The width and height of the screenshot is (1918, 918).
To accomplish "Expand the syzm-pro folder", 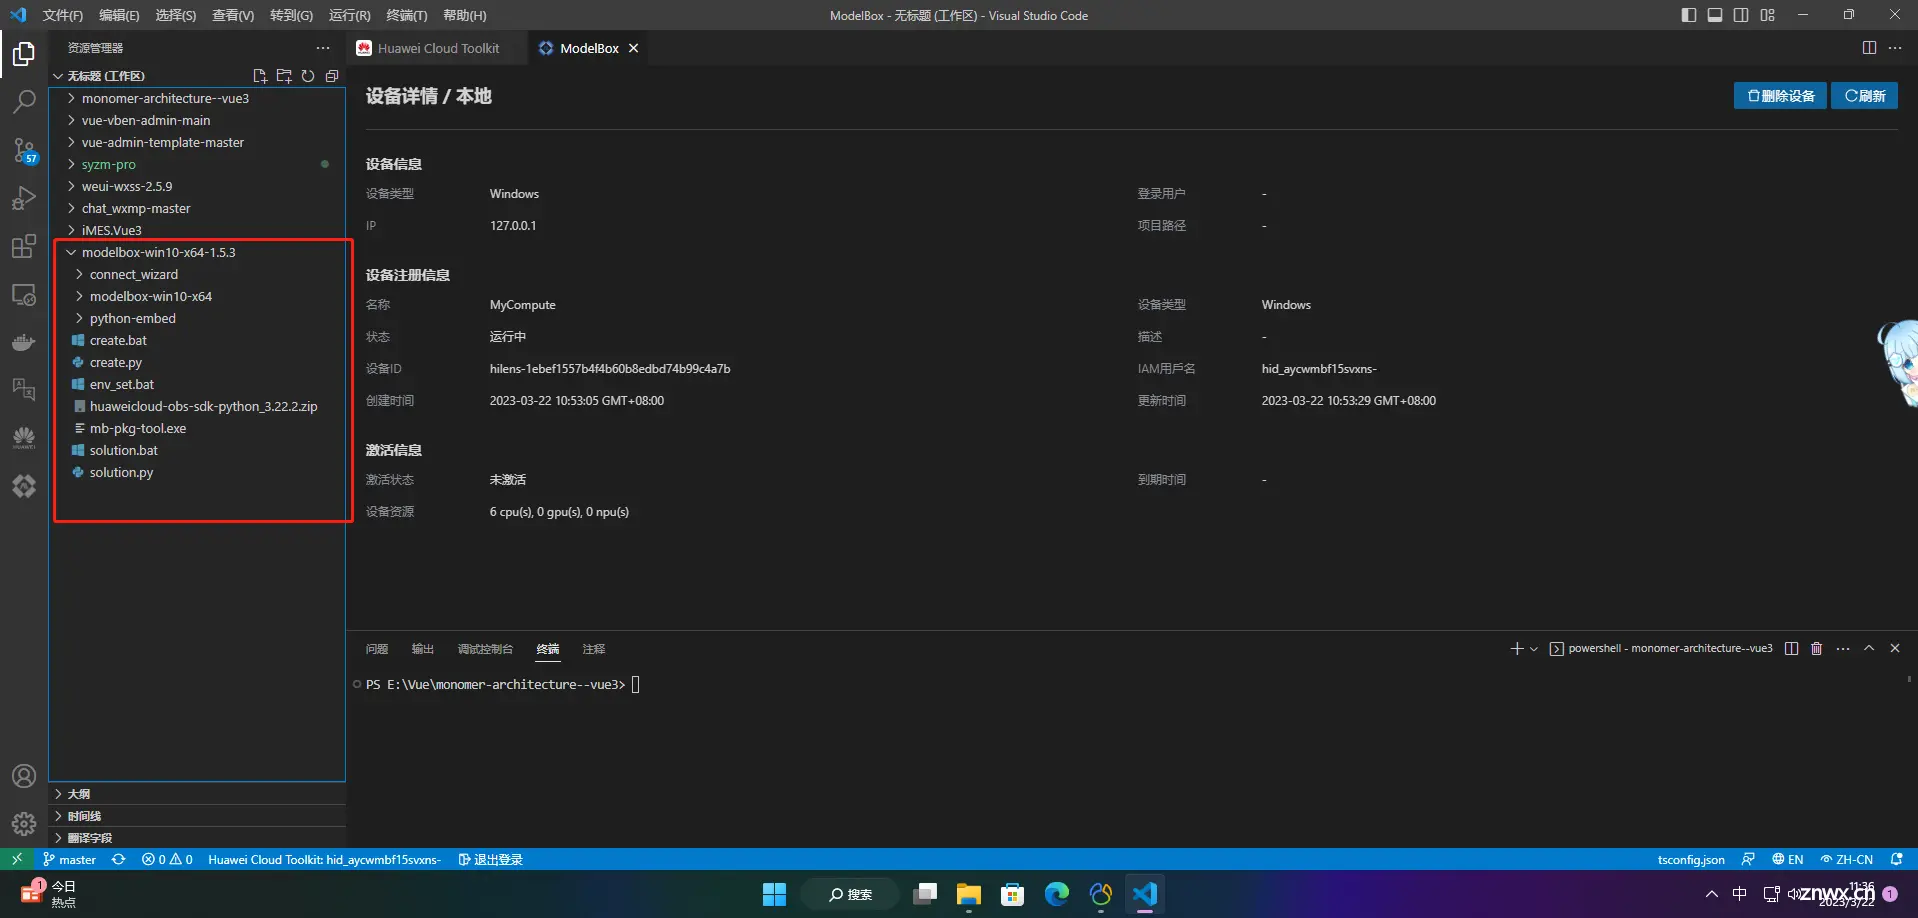I will (x=197, y=164).
